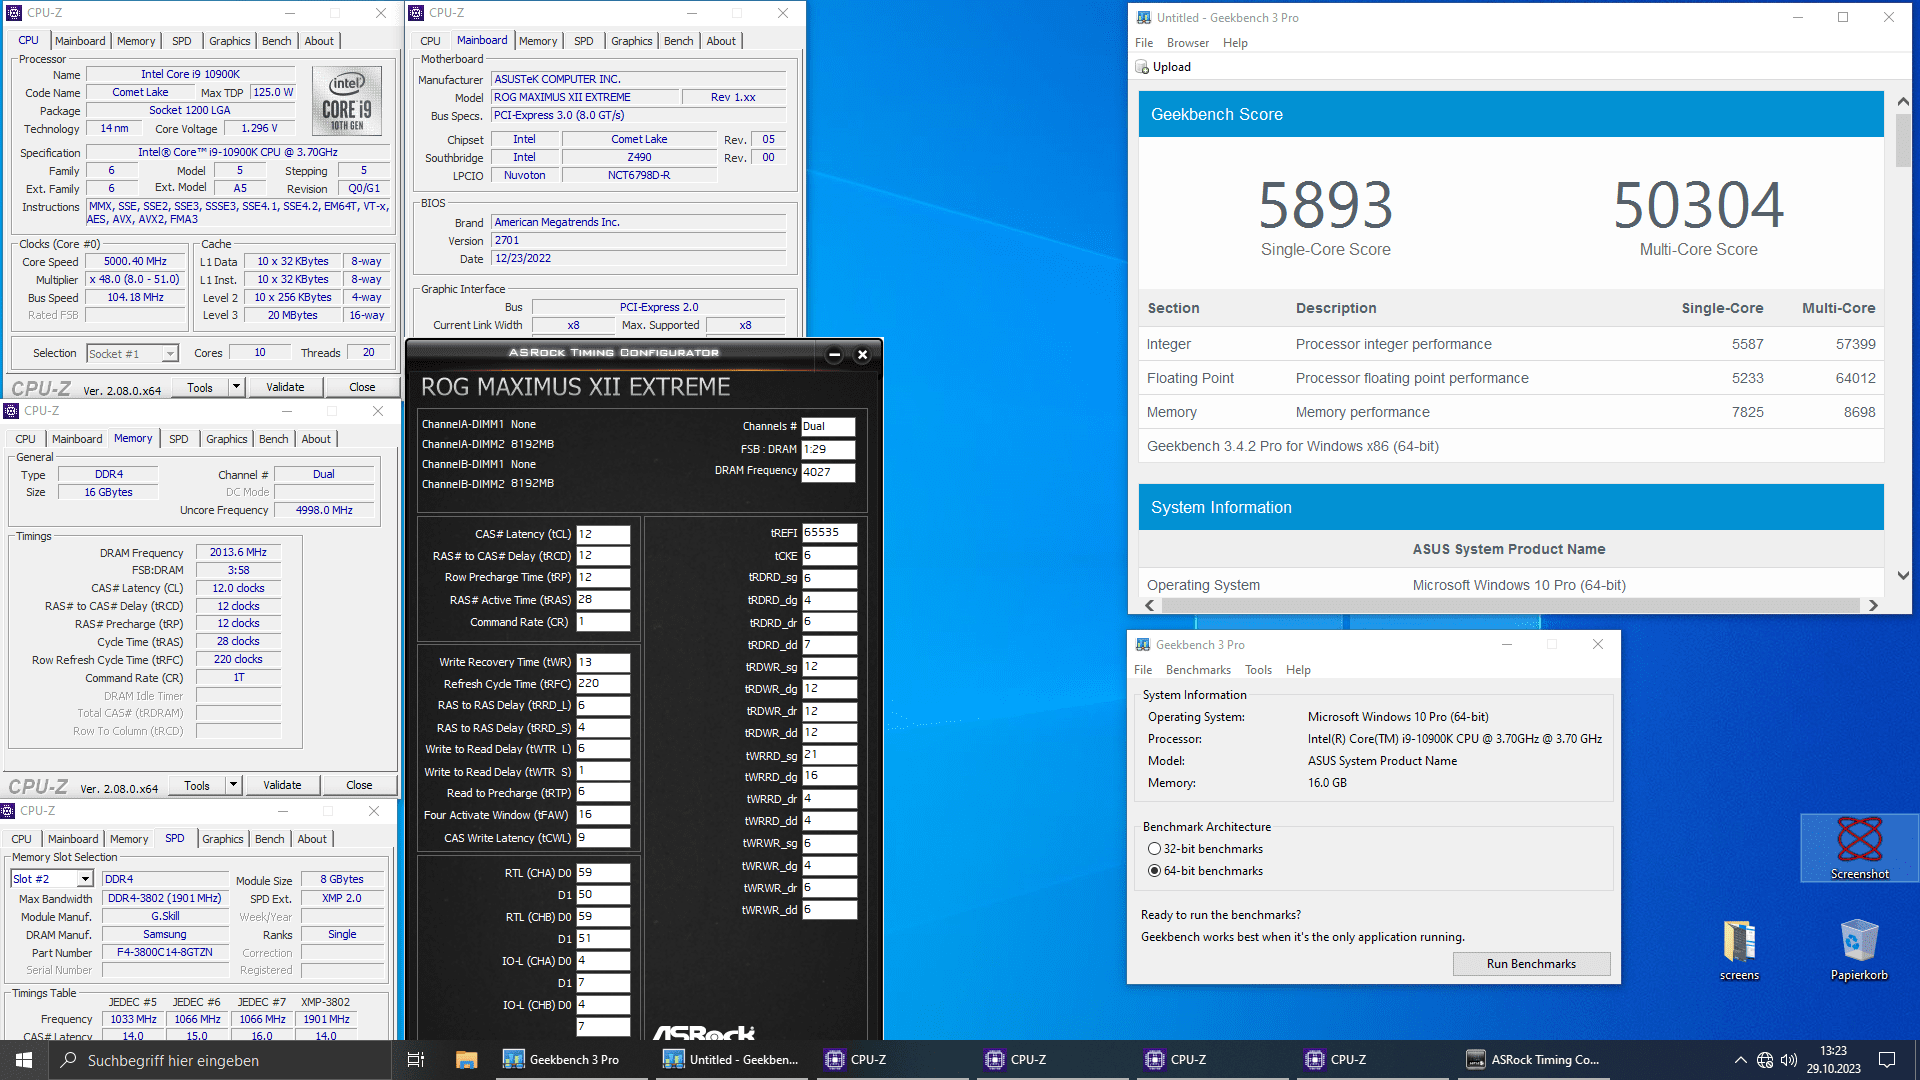Open the notification center icon
This screenshot has width=1920, height=1080.
(1887, 1060)
